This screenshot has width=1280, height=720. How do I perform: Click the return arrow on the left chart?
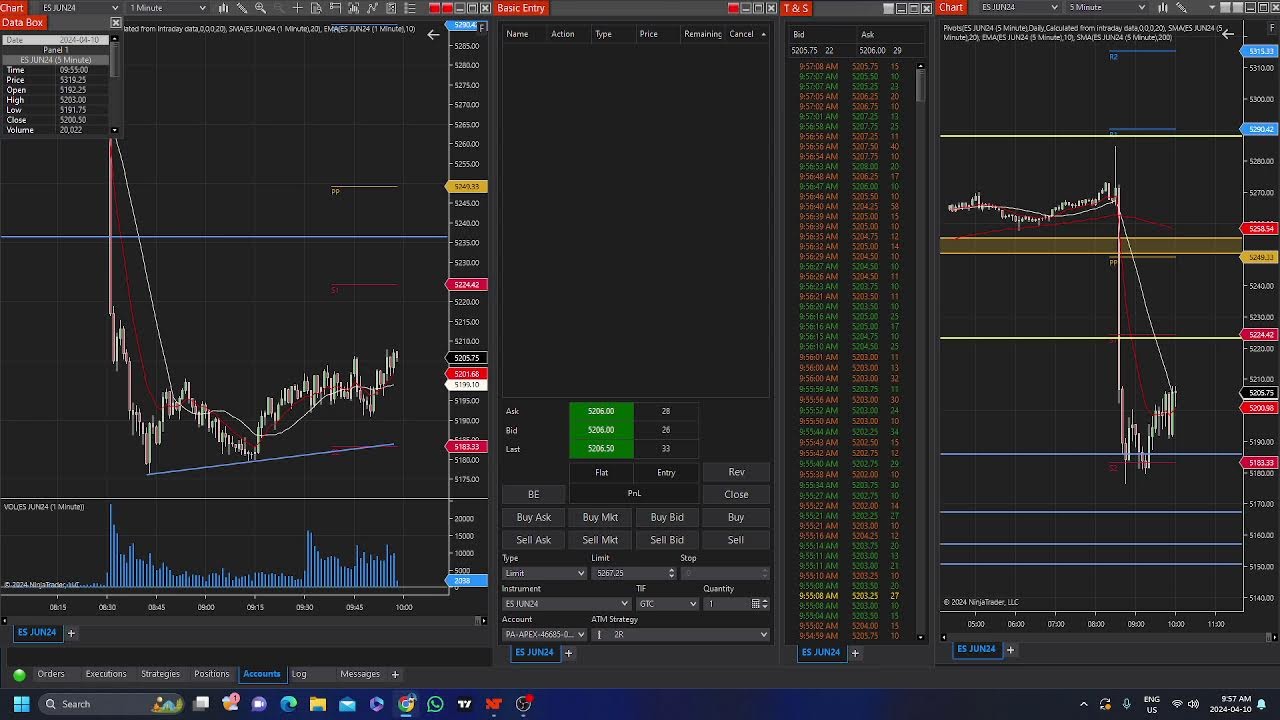[433, 35]
